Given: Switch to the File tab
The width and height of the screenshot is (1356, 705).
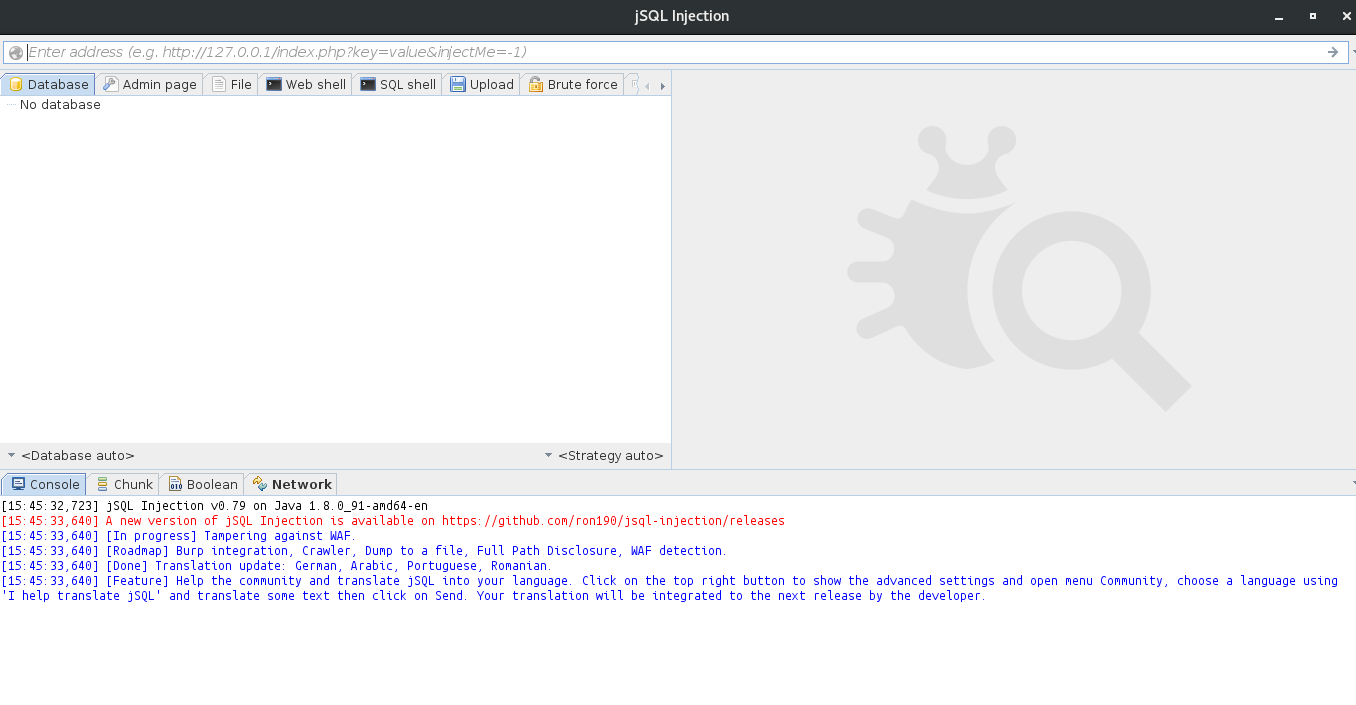Looking at the screenshot, I should coord(231,85).
